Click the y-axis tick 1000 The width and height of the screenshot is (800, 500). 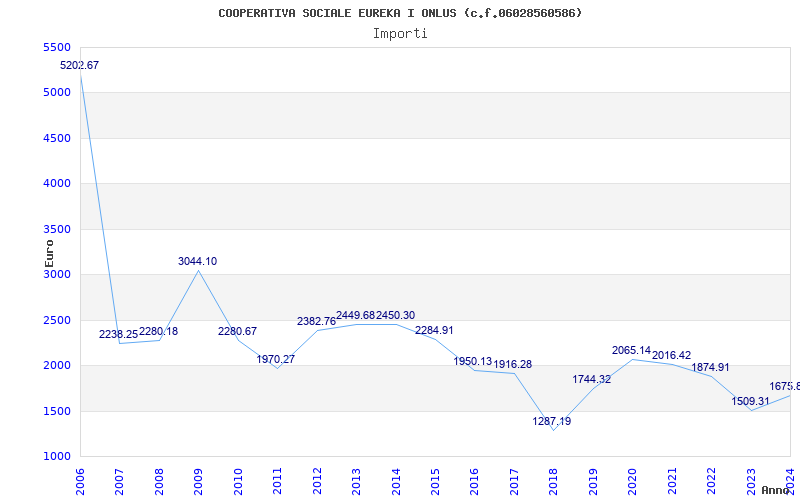tap(57, 457)
